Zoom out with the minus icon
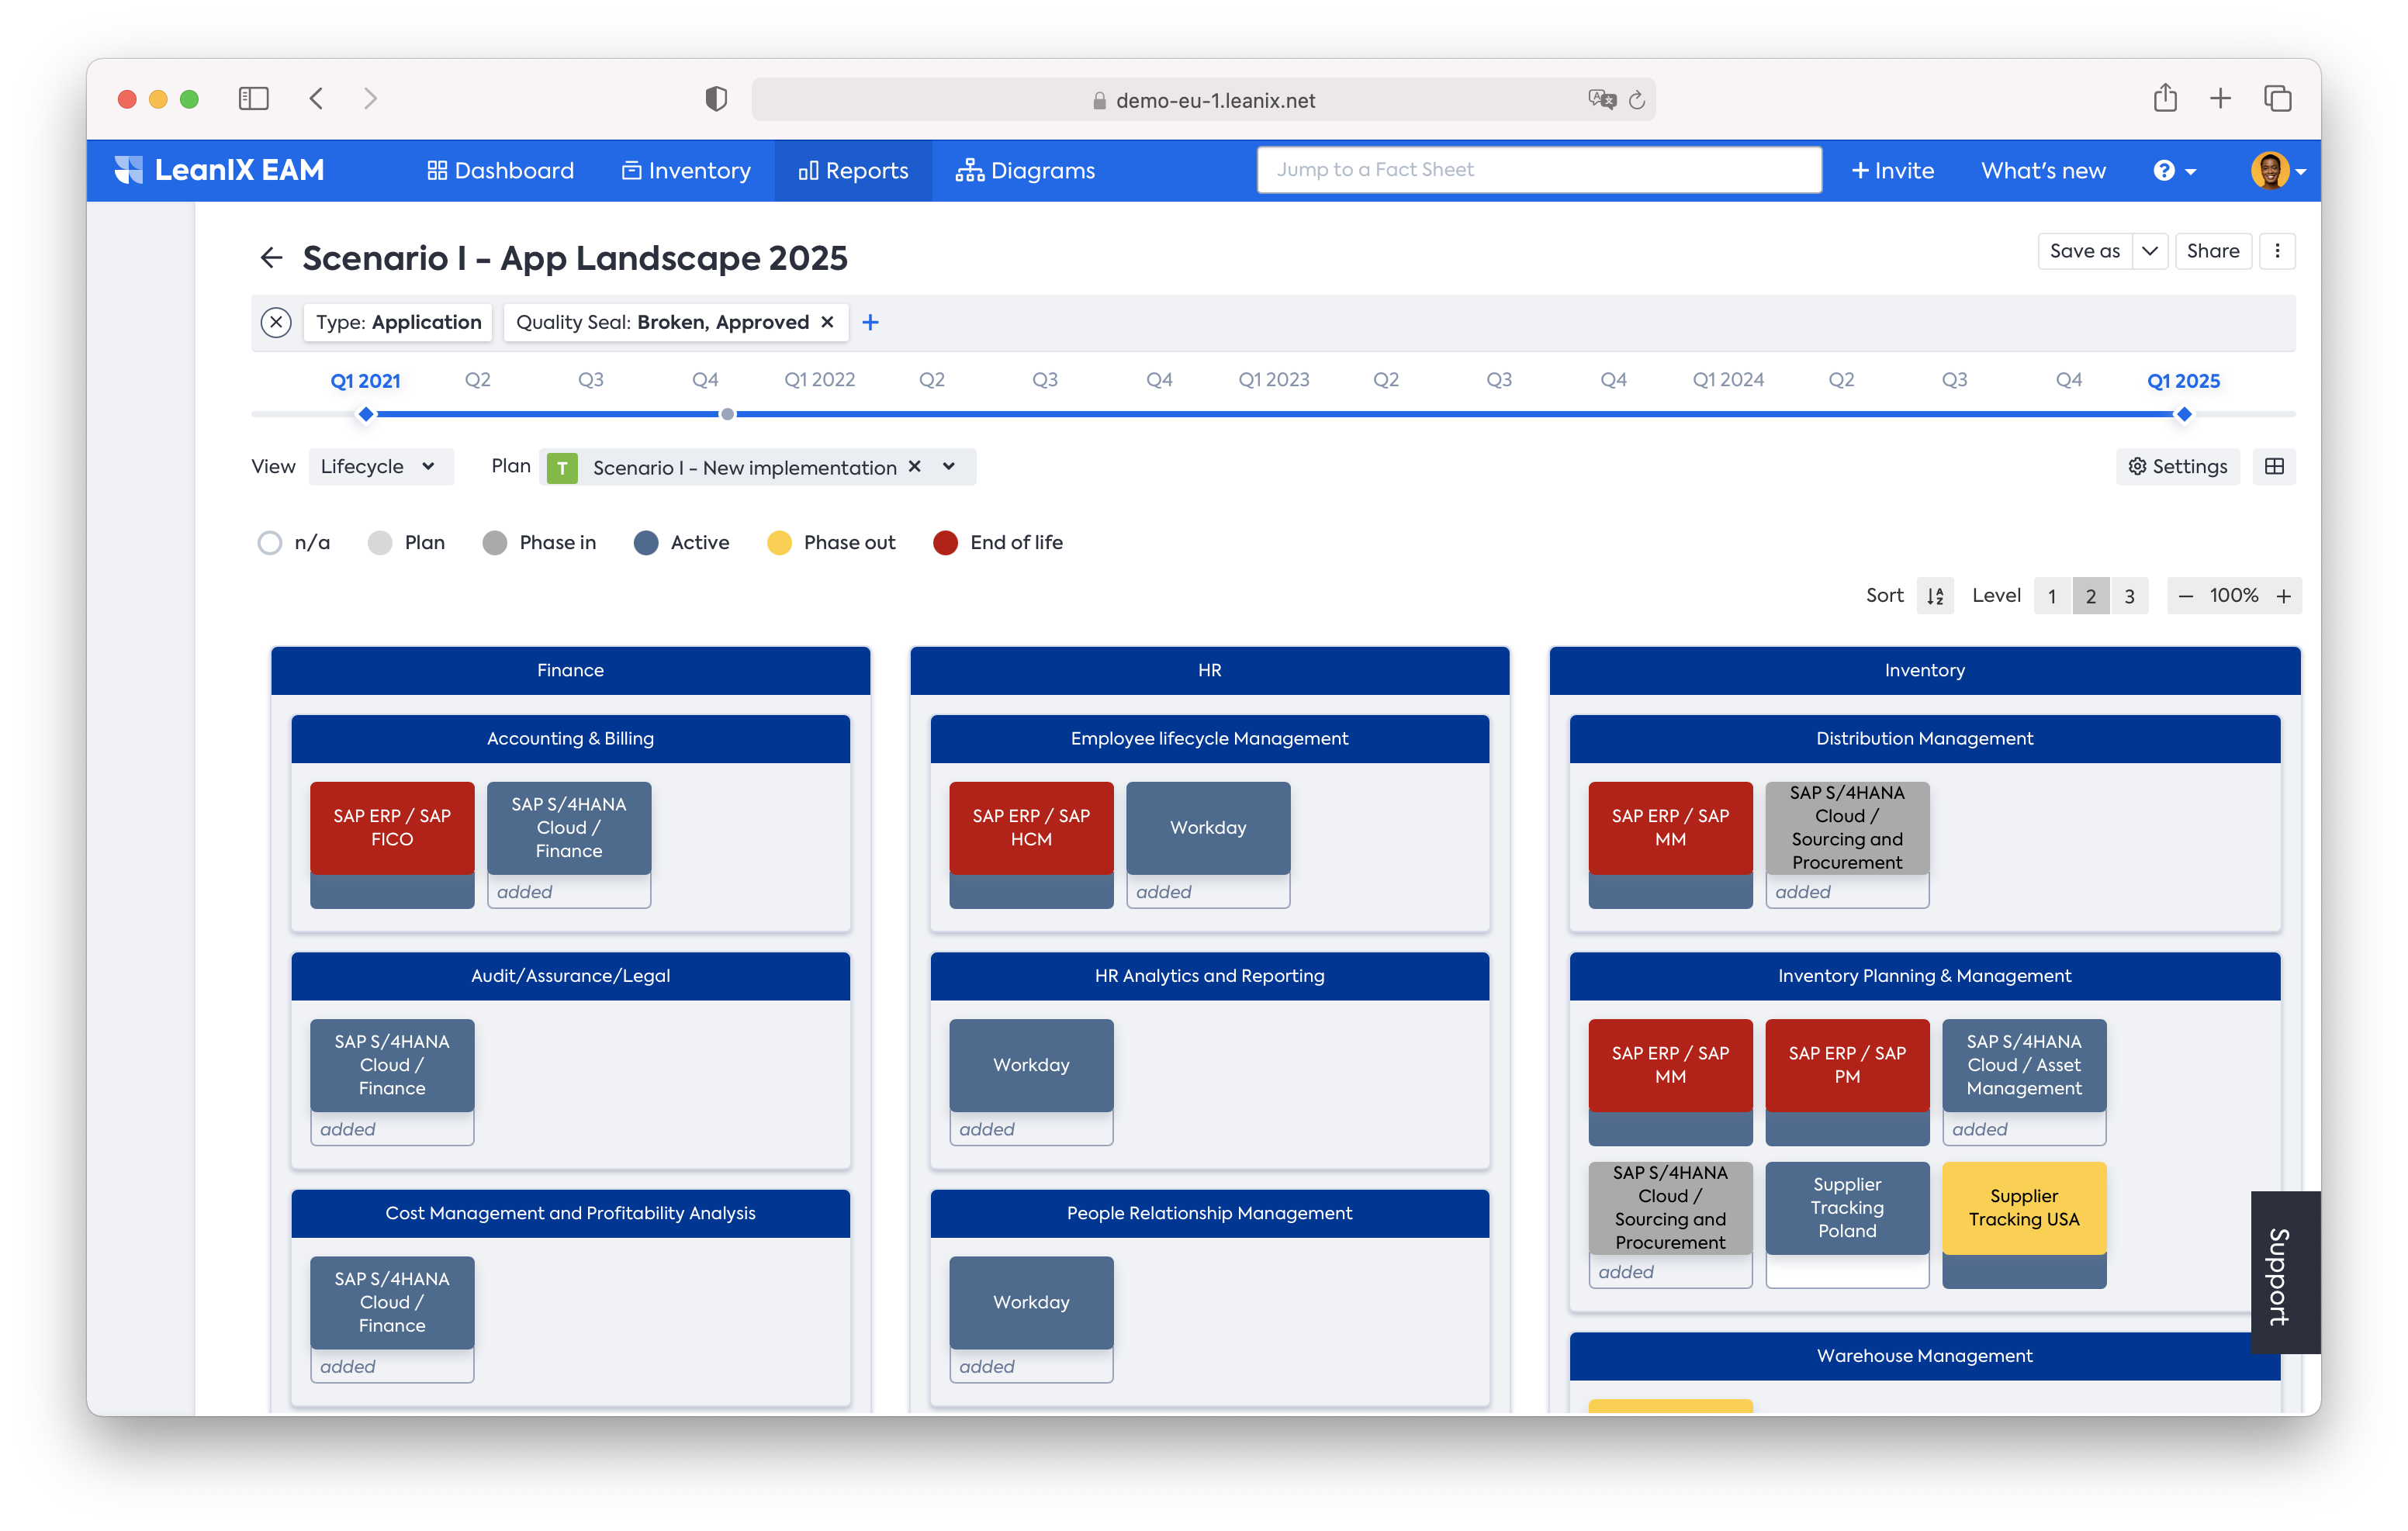This screenshot has height=1531, width=2408. [x=2185, y=596]
